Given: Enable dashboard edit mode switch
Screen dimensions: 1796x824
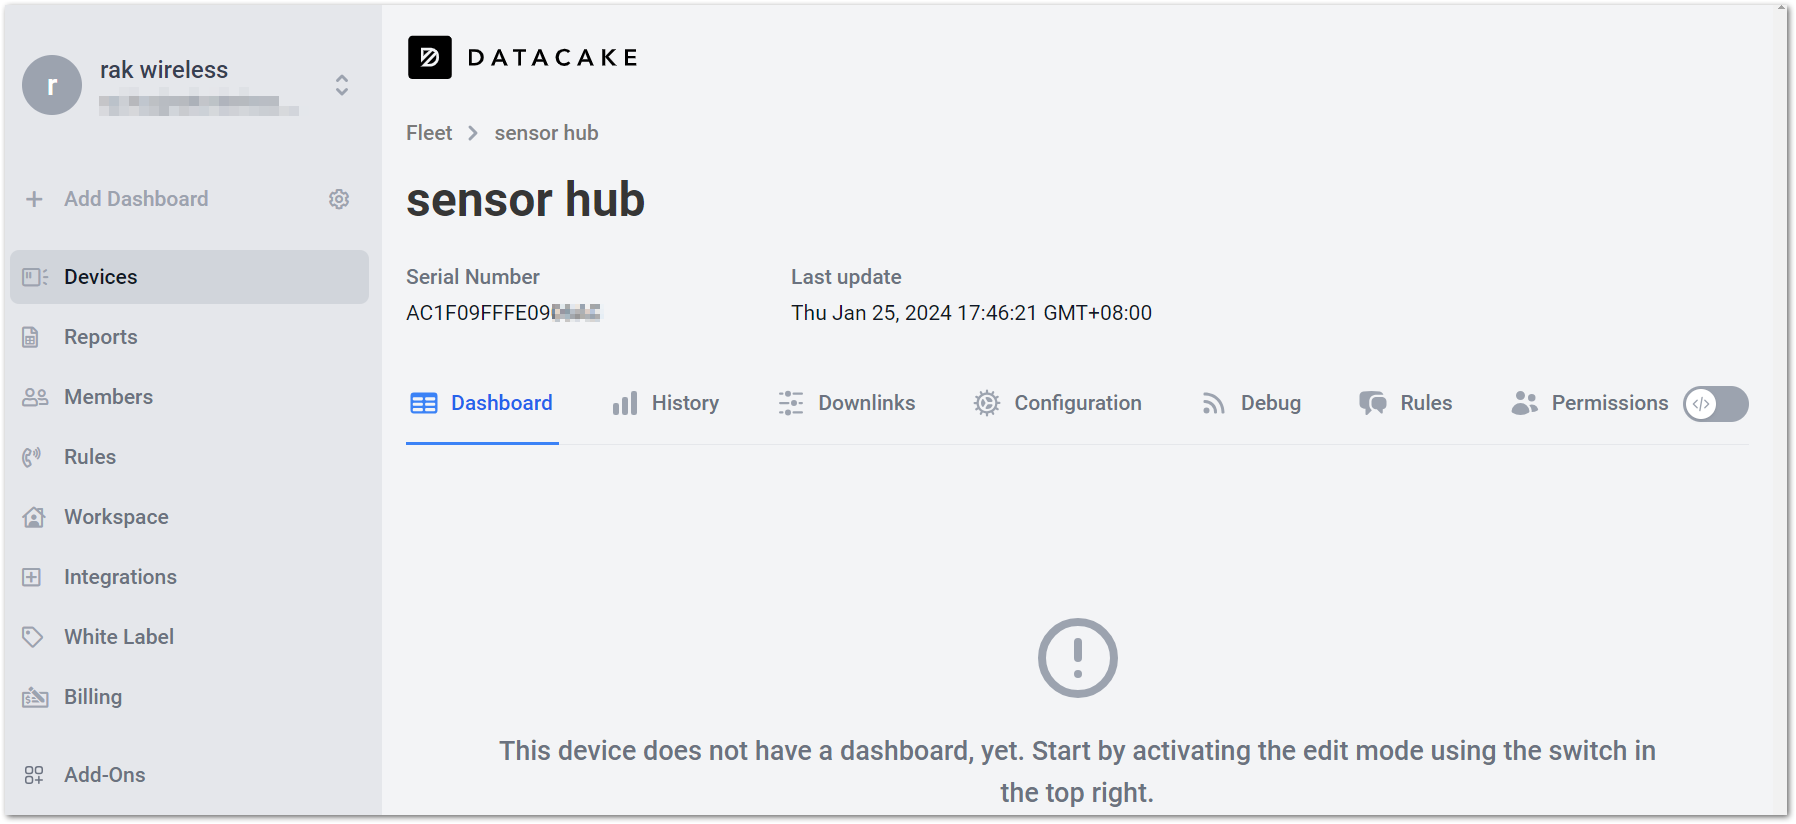Looking at the screenshot, I should (1716, 404).
